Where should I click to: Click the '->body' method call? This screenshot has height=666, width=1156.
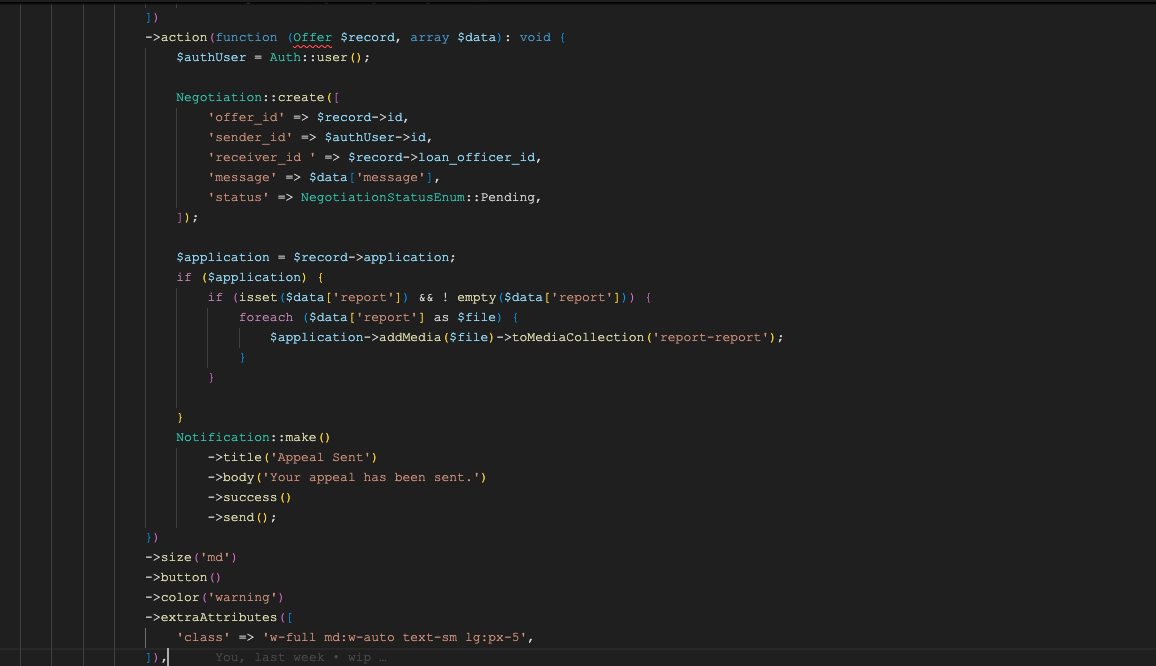pos(231,477)
